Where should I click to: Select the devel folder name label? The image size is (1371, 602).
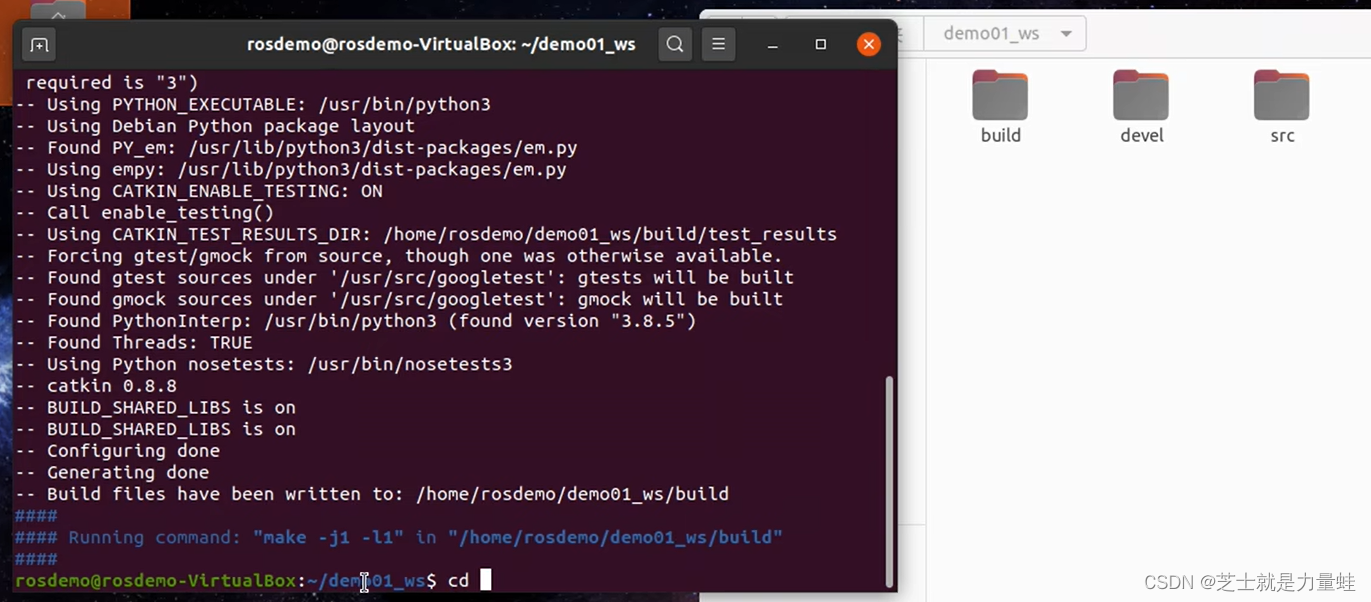pyautogui.click(x=1140, y=135)
